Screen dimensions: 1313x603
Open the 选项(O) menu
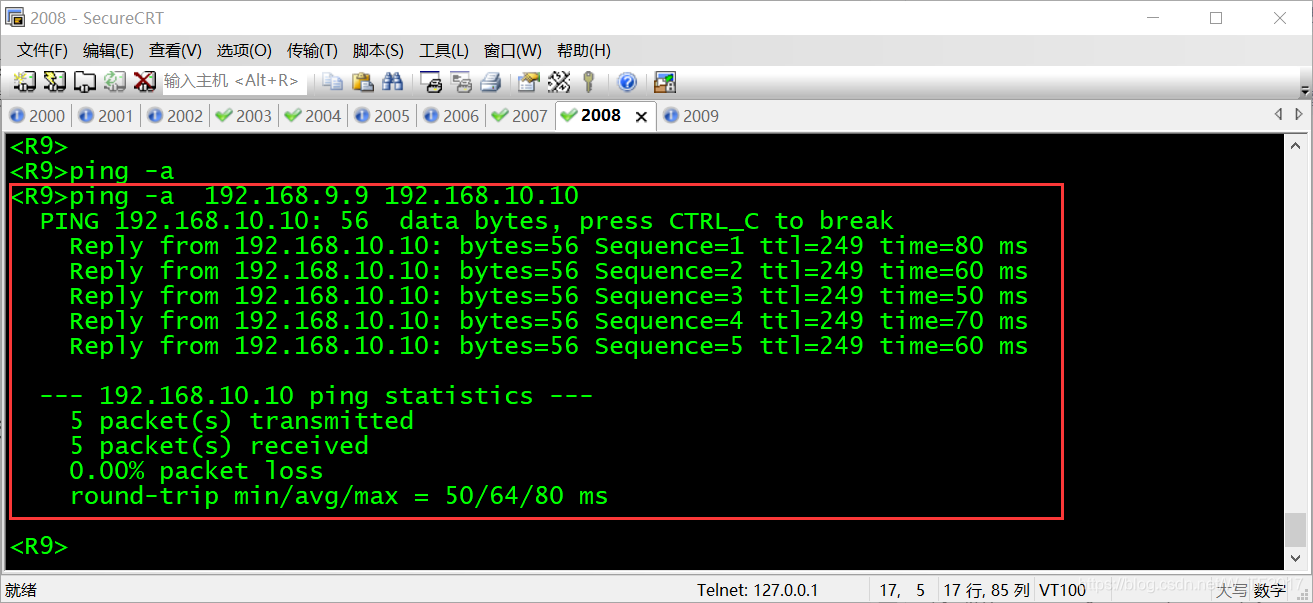point(244,50)
